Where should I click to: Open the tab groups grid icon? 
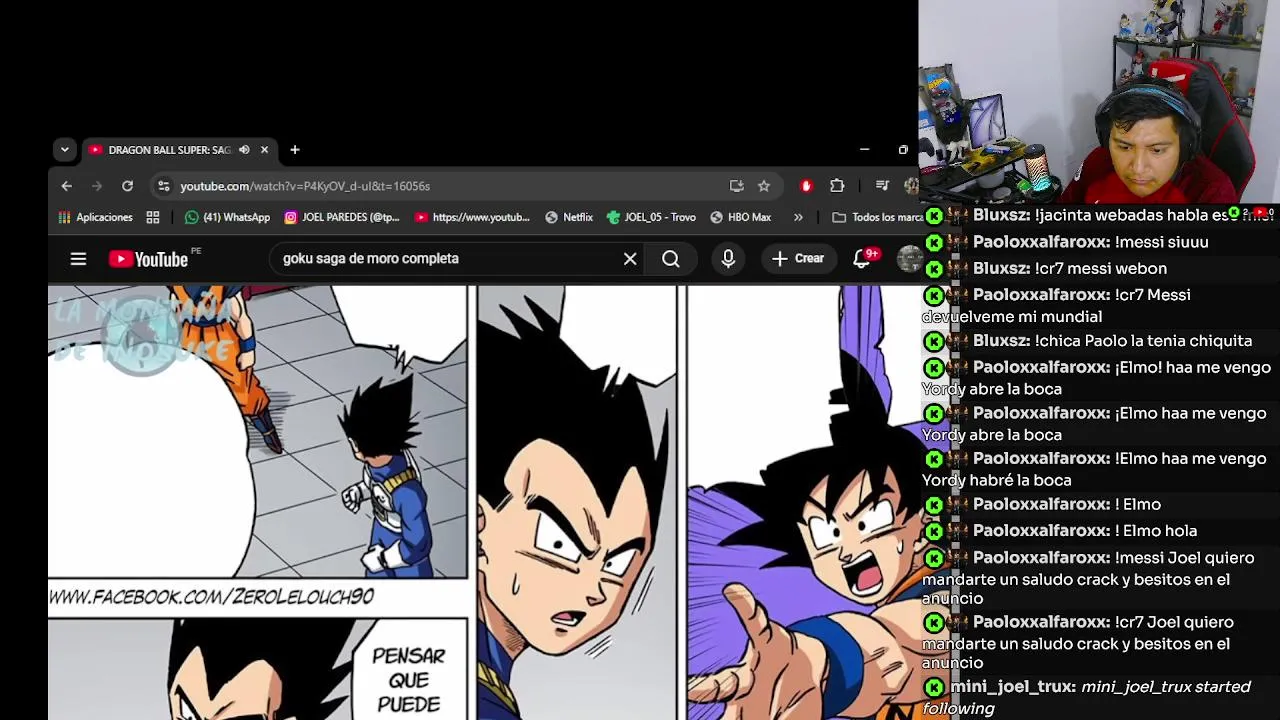pos(153,217)
